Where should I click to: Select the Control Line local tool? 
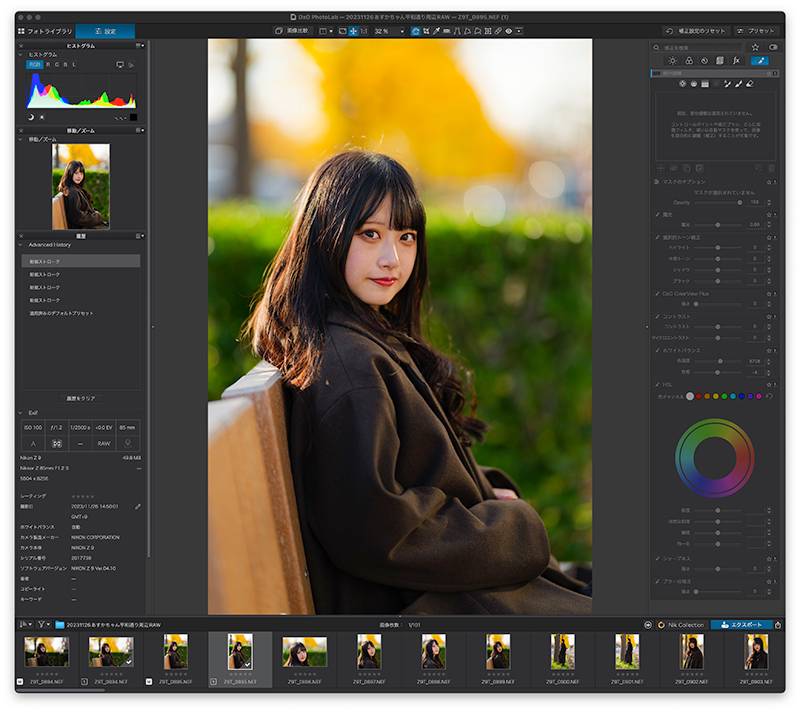tap(693, 84)
